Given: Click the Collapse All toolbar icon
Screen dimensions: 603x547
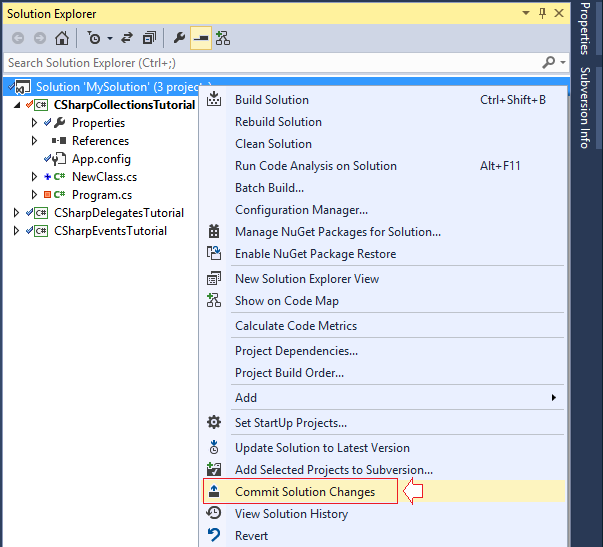Looking at the screenshot, I should tap(149, 38).
